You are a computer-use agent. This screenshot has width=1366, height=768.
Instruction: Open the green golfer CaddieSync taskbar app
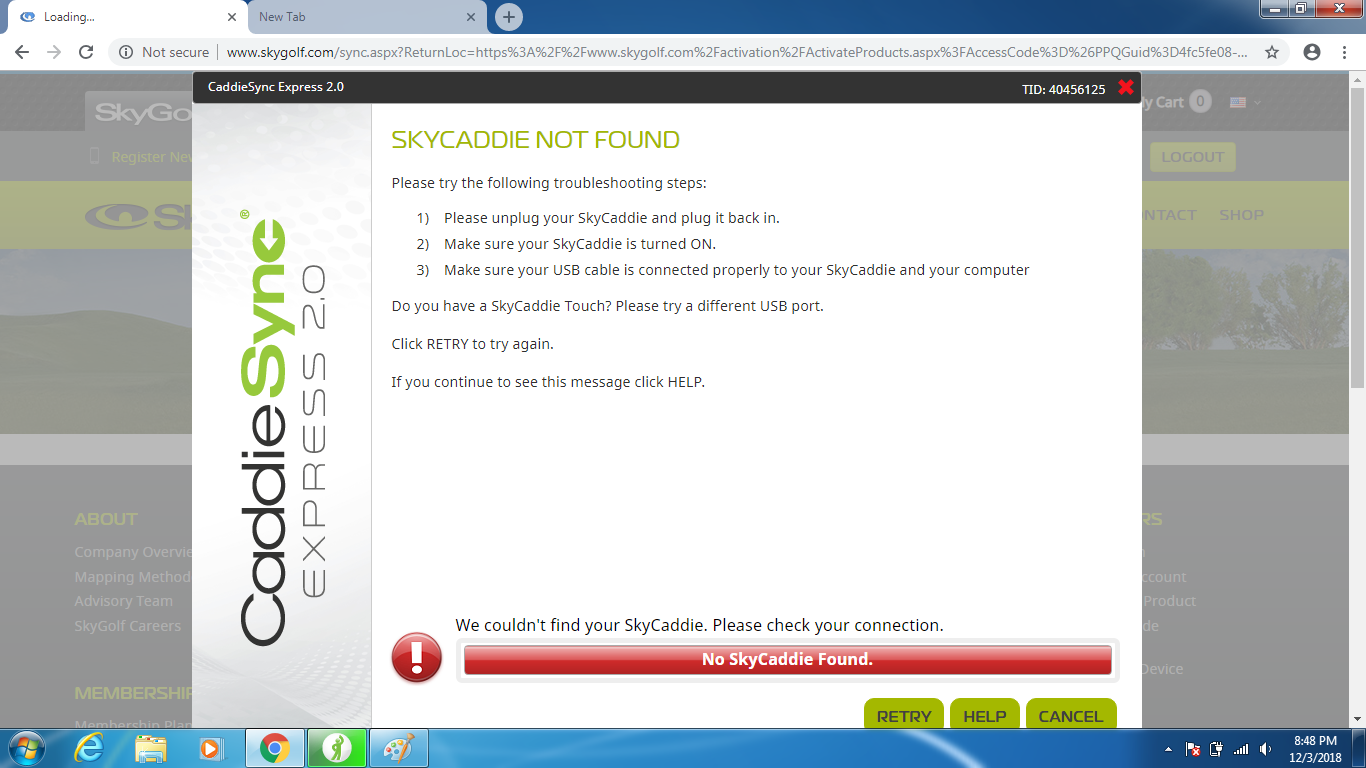pos(337,748)
